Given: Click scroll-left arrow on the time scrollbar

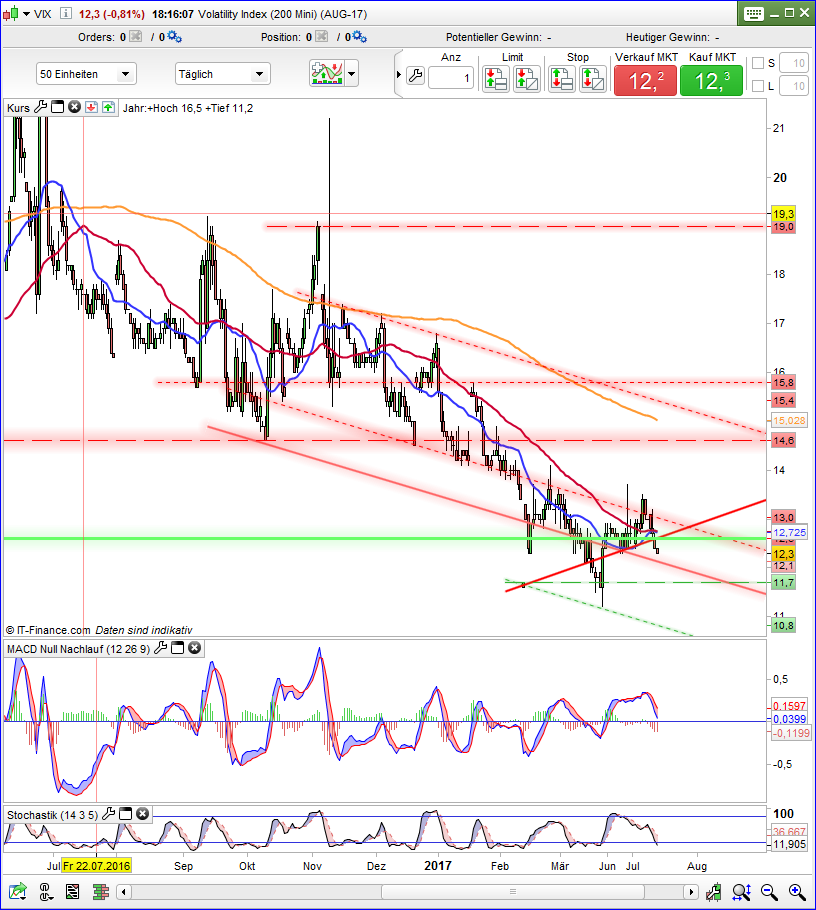Looking at the screenshot, I should [123, 891].
